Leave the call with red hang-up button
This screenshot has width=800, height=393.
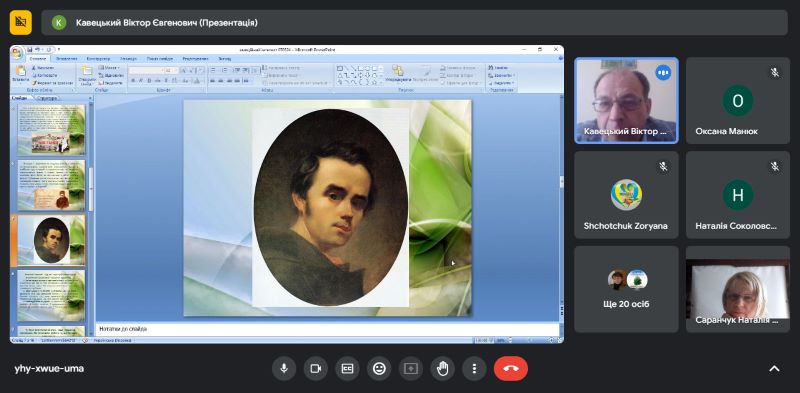click(511, 369)
